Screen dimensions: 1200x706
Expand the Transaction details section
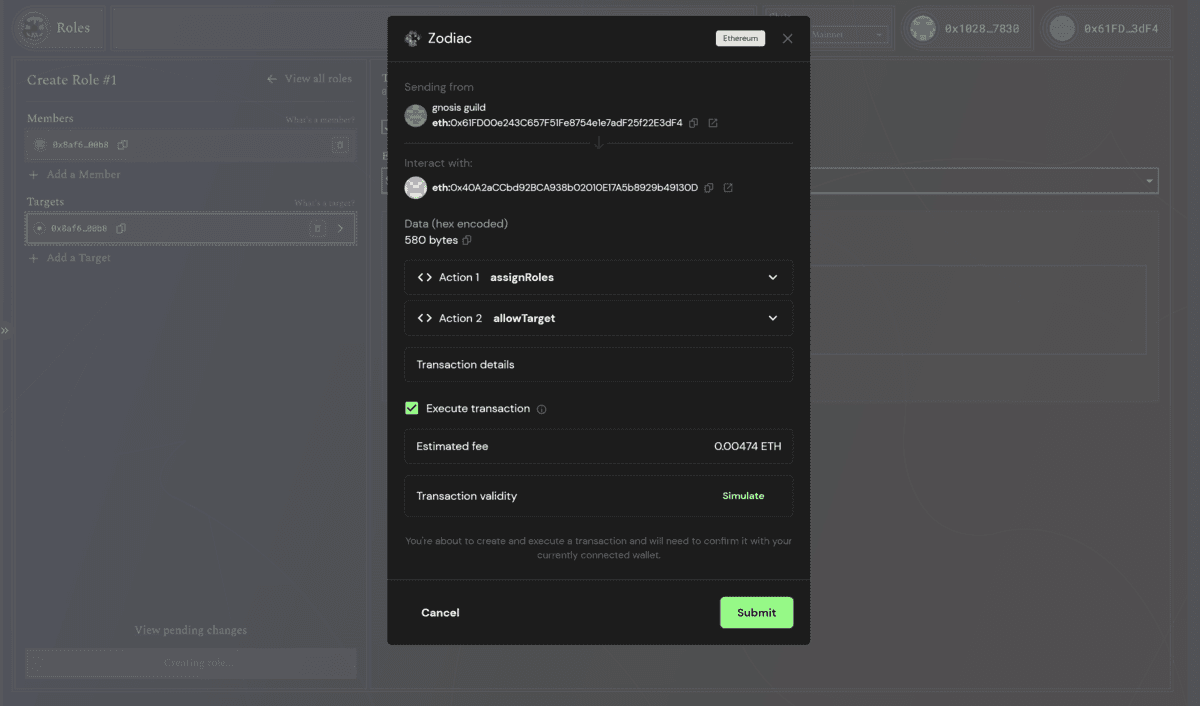(x=598, y=365)
